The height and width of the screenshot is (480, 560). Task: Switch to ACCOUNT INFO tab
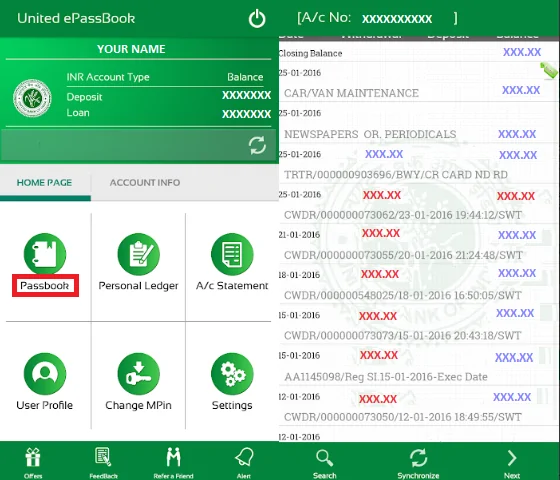point(145,182)
